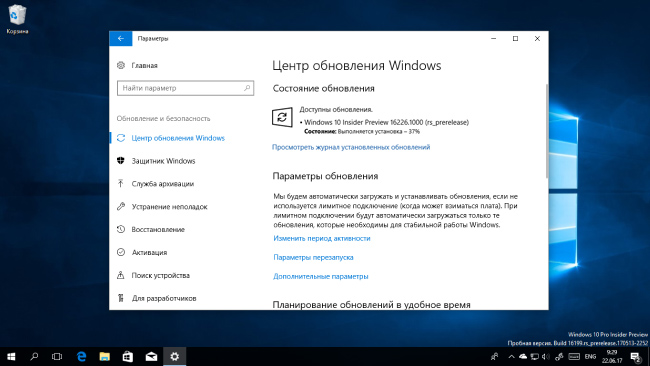Open the Корзина recycle bin on desktop

[x=17, y=19]
